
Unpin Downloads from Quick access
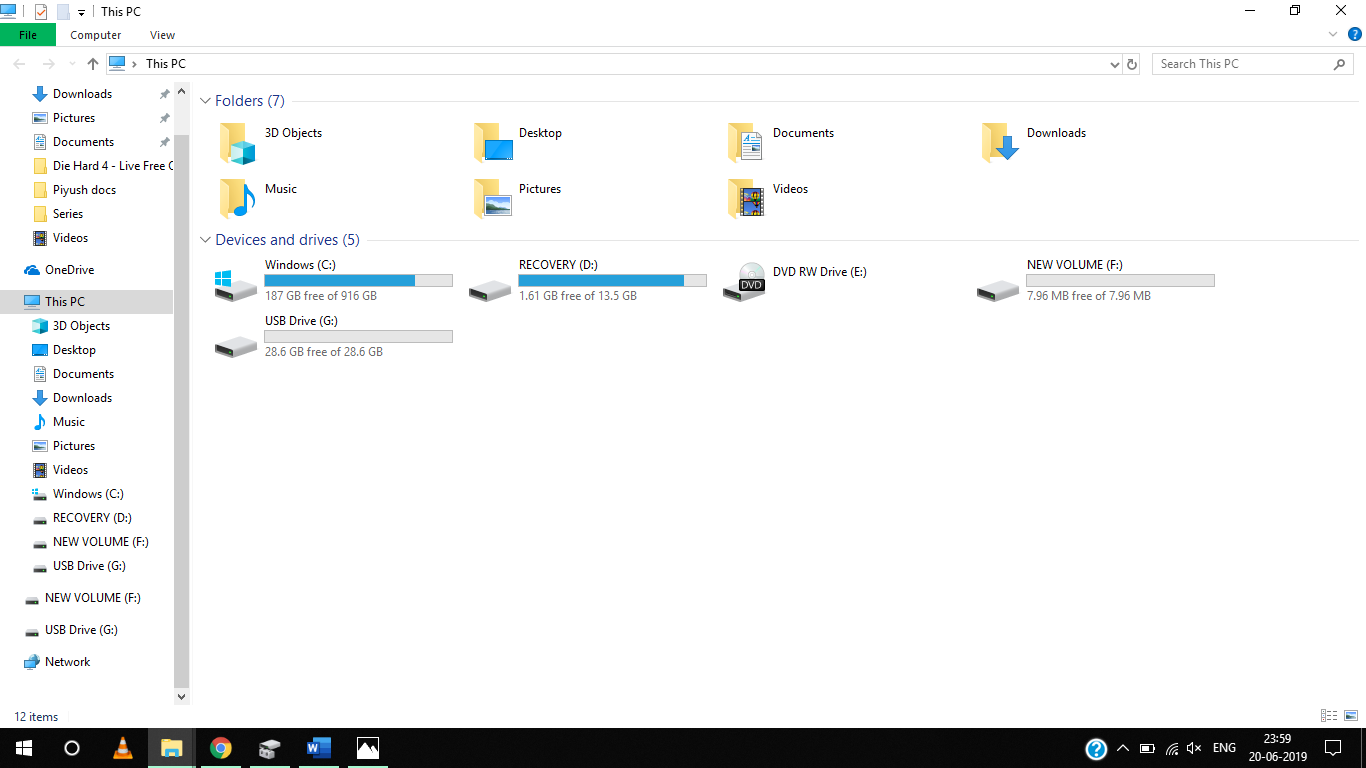click(164, 94)
